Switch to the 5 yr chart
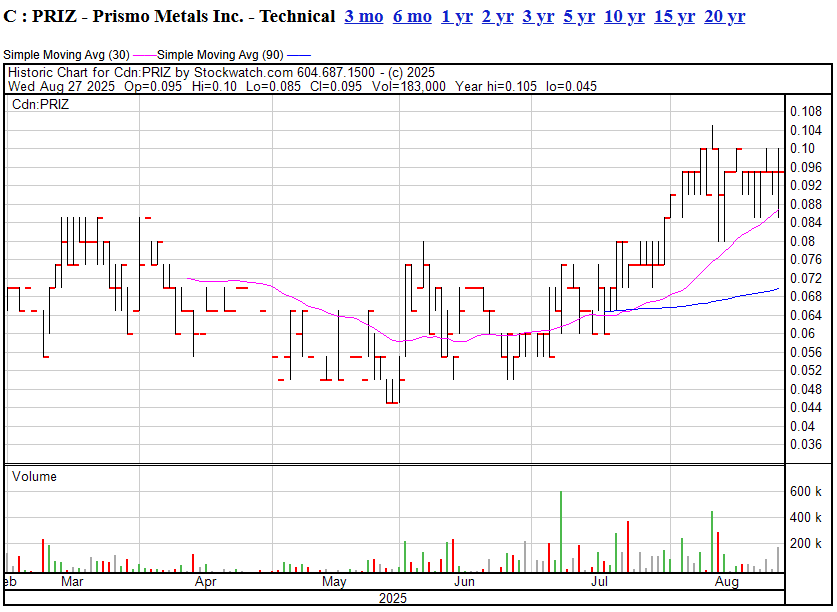The image size is (837, 612). tap(579, 17)
